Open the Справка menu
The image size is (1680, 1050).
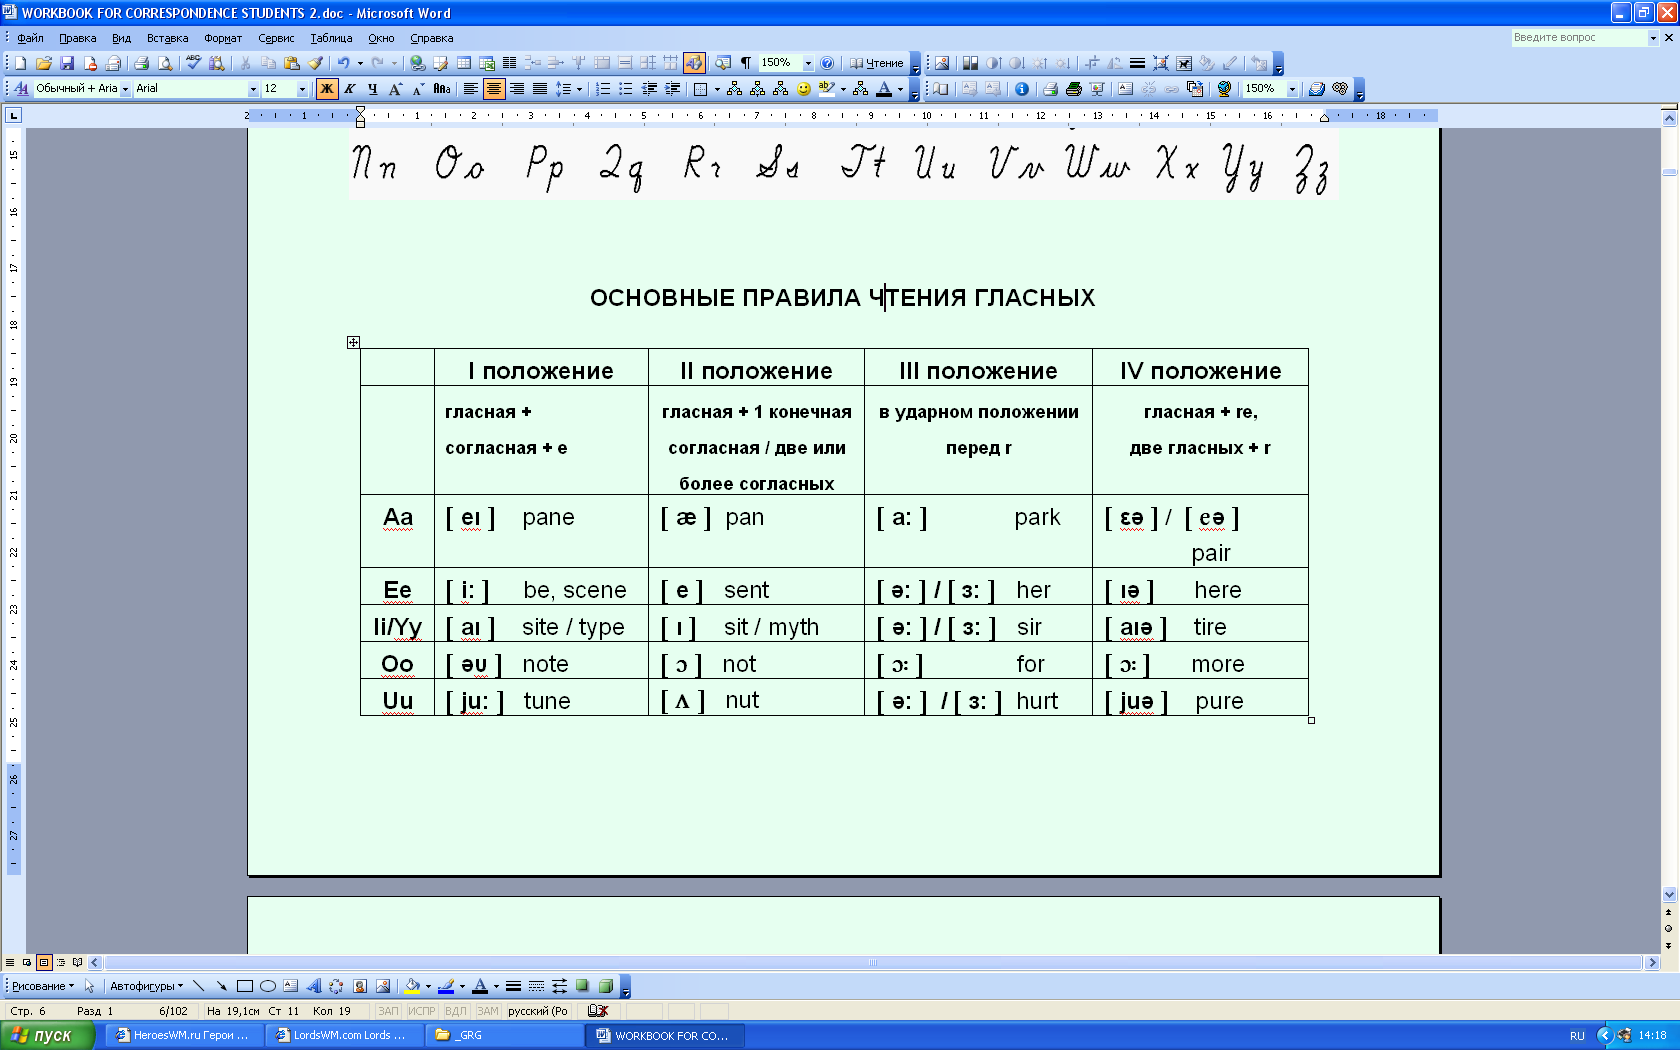click(x=432, y=38)
